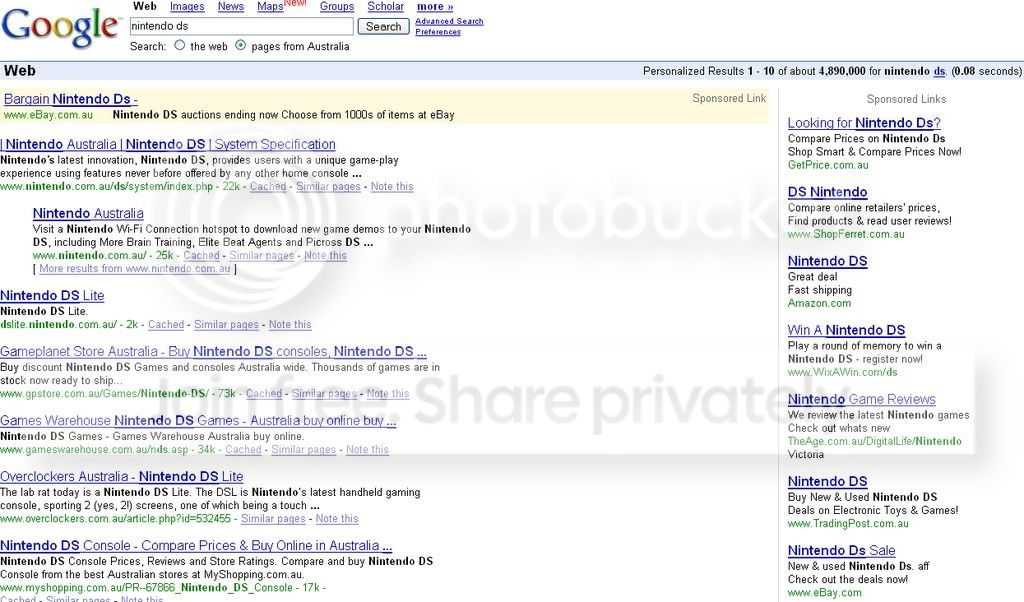This screenshot has height=602, width=1024.
Task: Click 'Similar pages' for dslite.nintendo.com.au result
Action: [x=226, y=325]
